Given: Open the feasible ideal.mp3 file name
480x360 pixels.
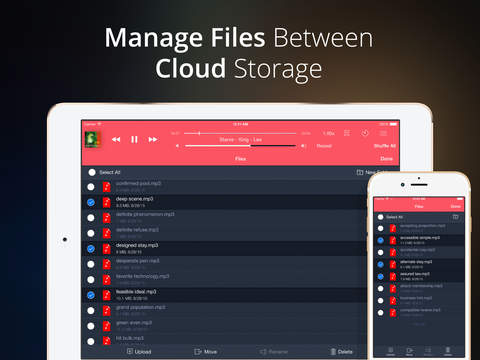Looking at the screenshot, I should (x=136, y=292).
